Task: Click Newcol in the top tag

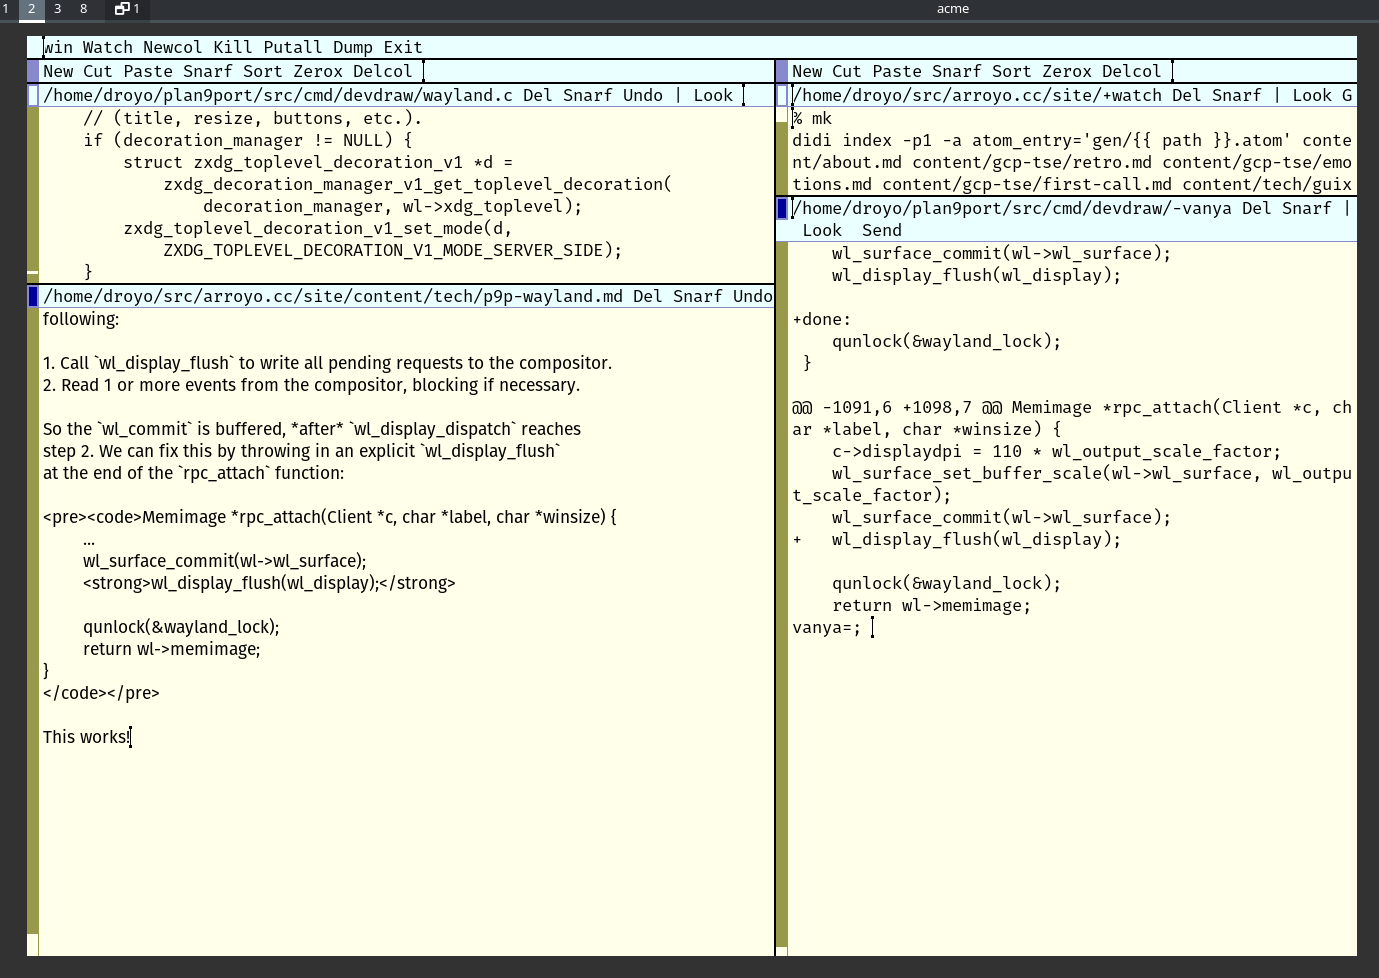Action: point(172,47)
